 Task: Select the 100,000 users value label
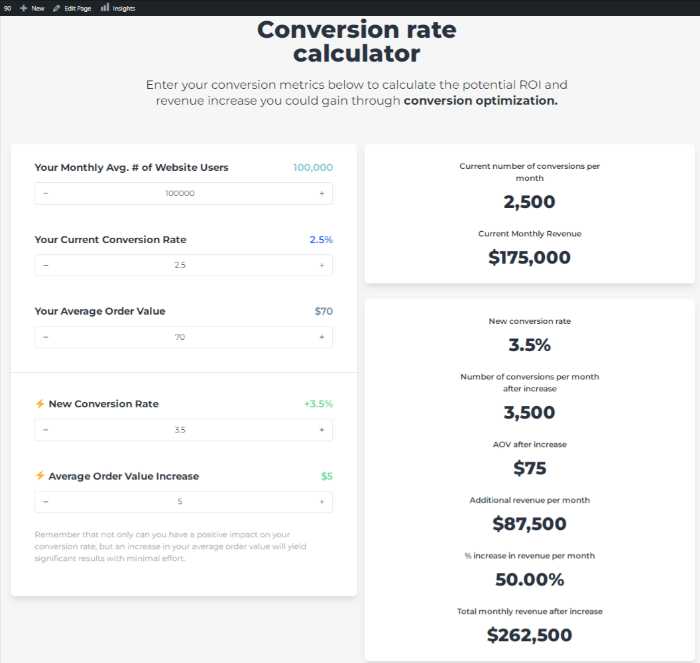coord(313,167)
